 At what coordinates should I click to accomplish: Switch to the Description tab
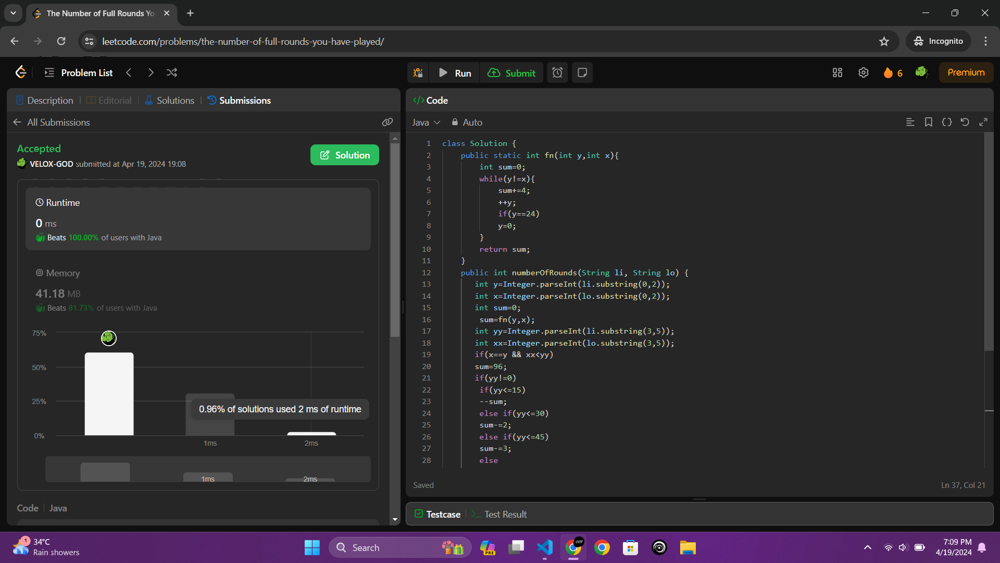[44, 100]
